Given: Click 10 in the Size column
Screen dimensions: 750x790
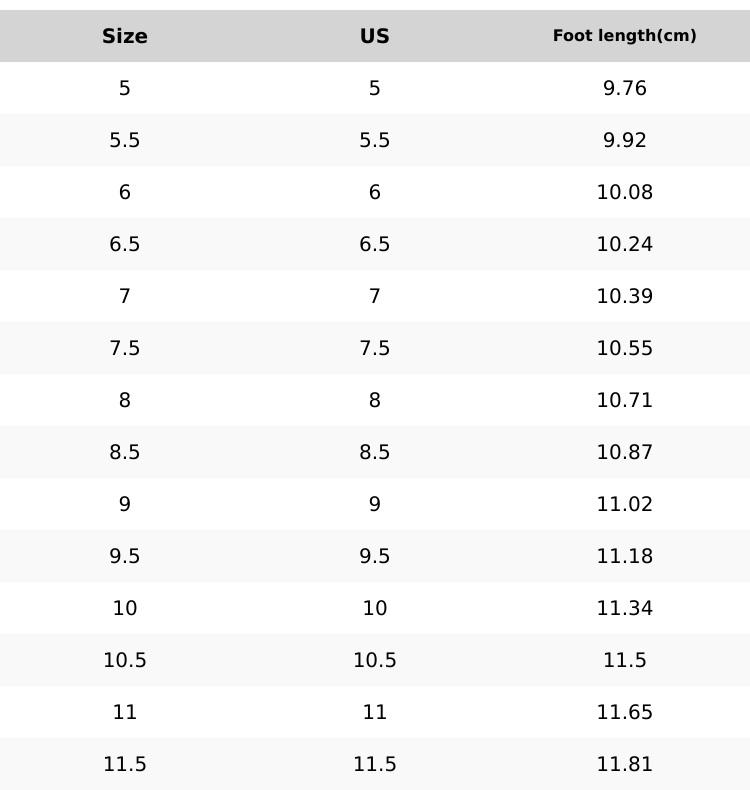Looking at the screenshot, I should click(x=125, y=608).
